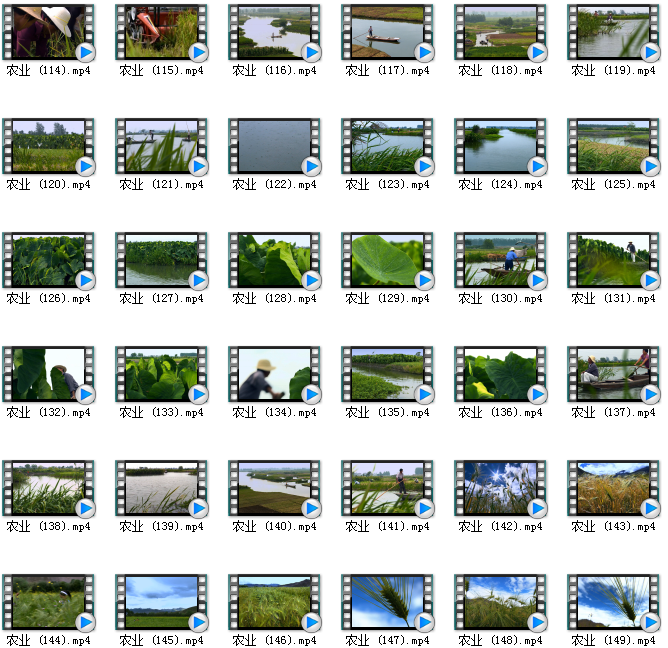Select the 农业 (139).mp4 thumbnail
The width and height of the screenshot is (668, 648).
pyautogui.click(x=161, y=488)
